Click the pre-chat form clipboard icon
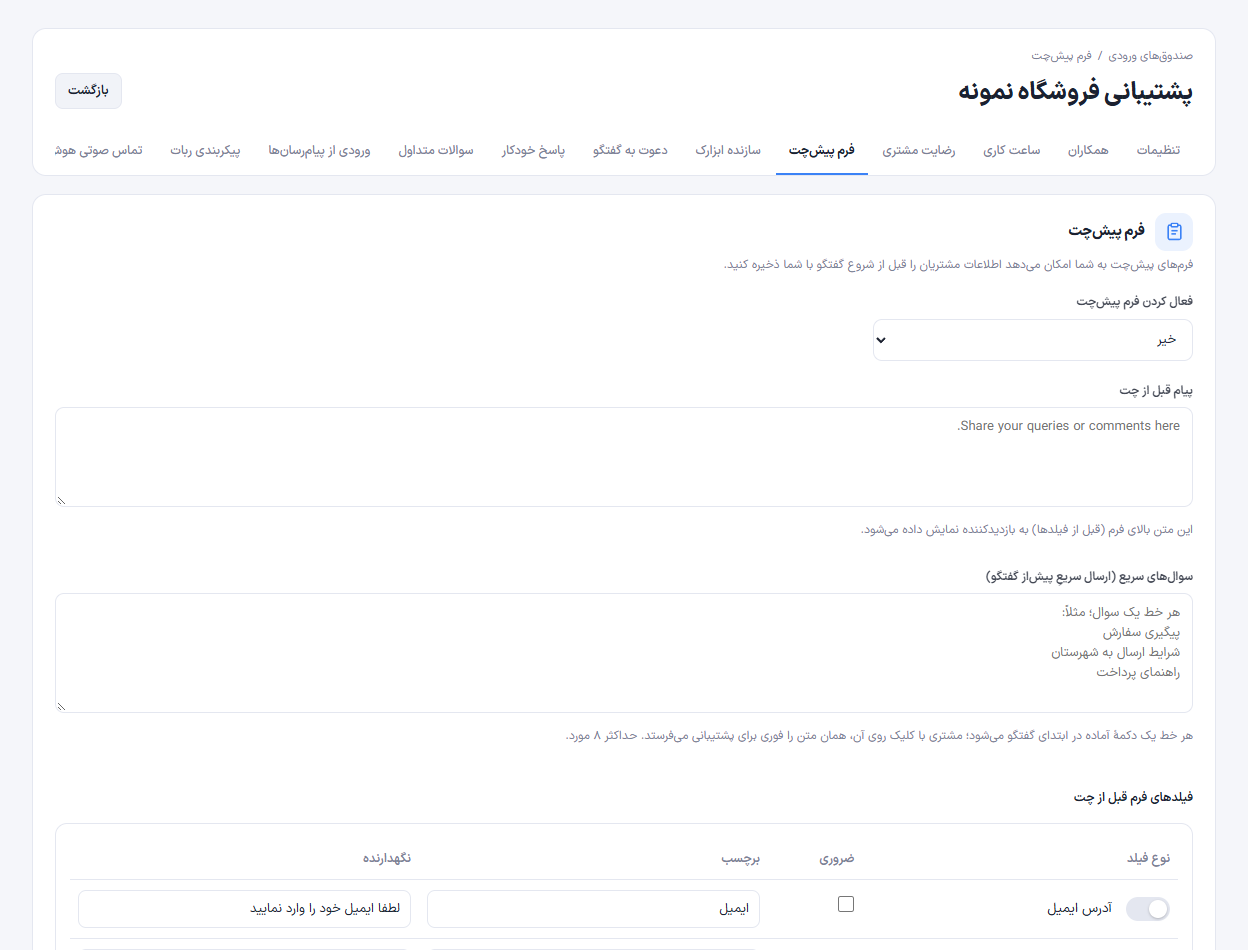This screenshot has height=950, width=1248. pyautogui.click(x=1174, y=231)
